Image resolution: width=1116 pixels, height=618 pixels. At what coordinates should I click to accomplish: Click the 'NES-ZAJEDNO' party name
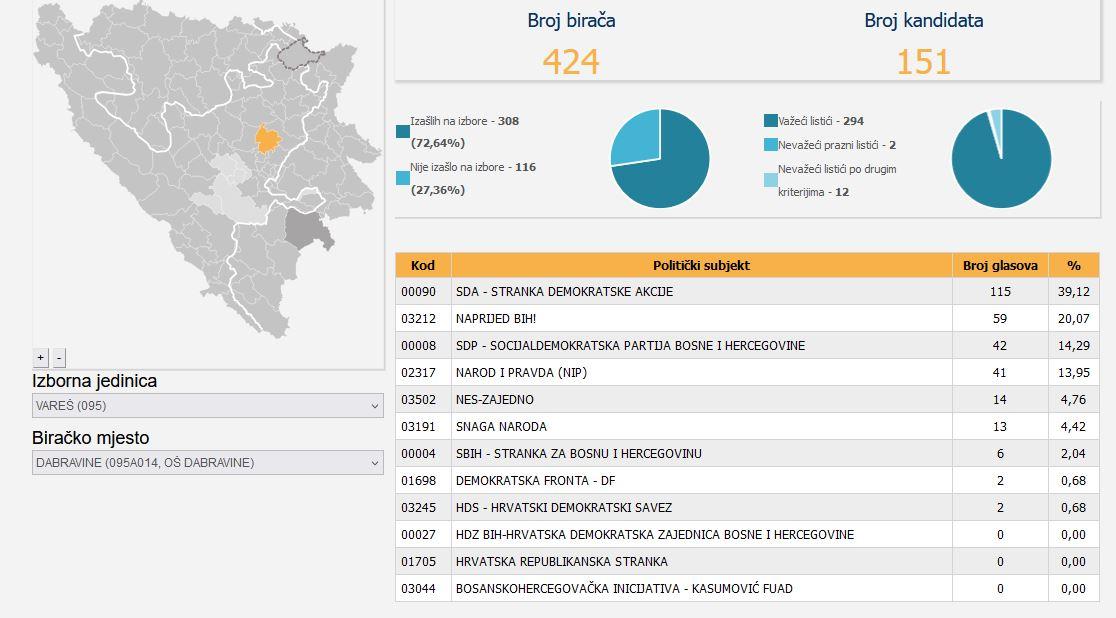tap(495, 400)
